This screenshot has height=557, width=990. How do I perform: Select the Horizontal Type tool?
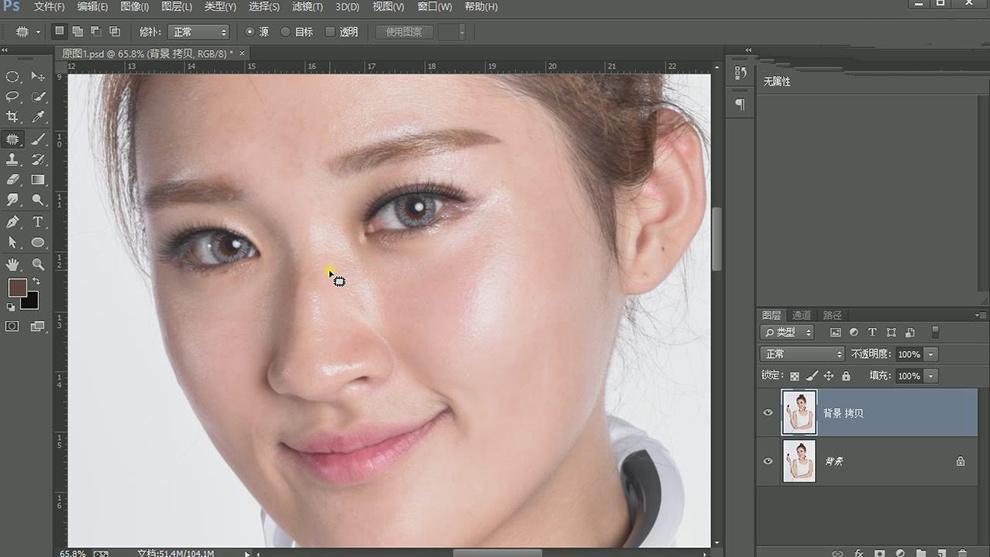tap(38, 222)
